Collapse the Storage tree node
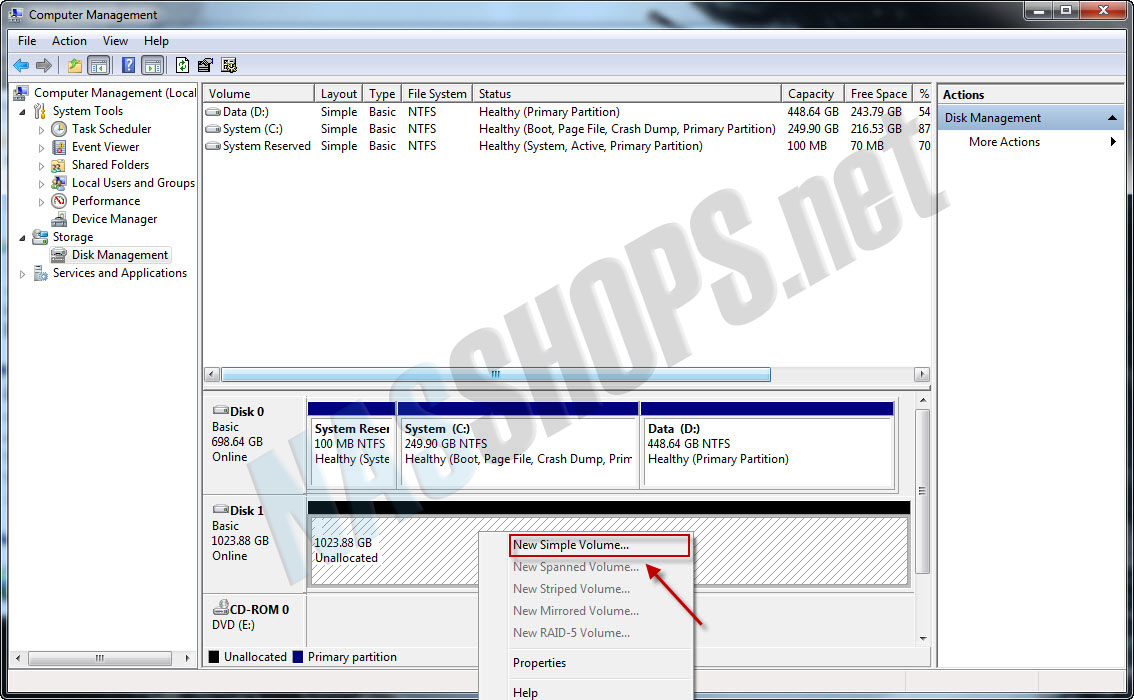Image resolution: width=1134 pixels, height=700 pixels. pyautogui.click(x=22, y=237)
